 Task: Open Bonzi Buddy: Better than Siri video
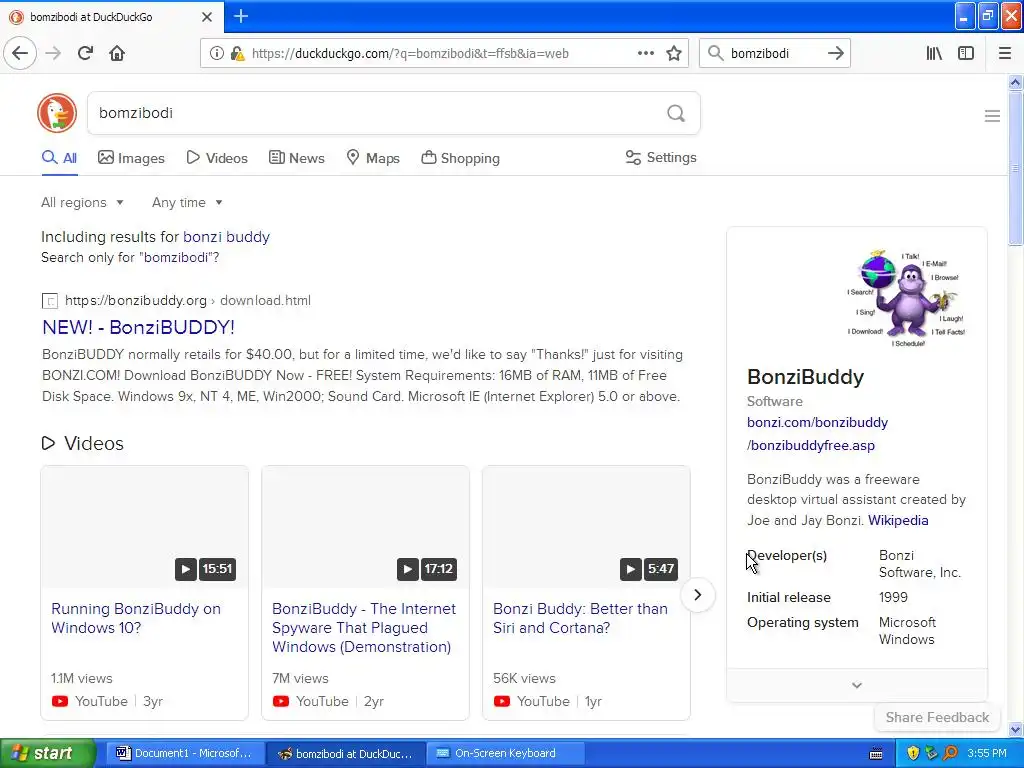[580, 618]
